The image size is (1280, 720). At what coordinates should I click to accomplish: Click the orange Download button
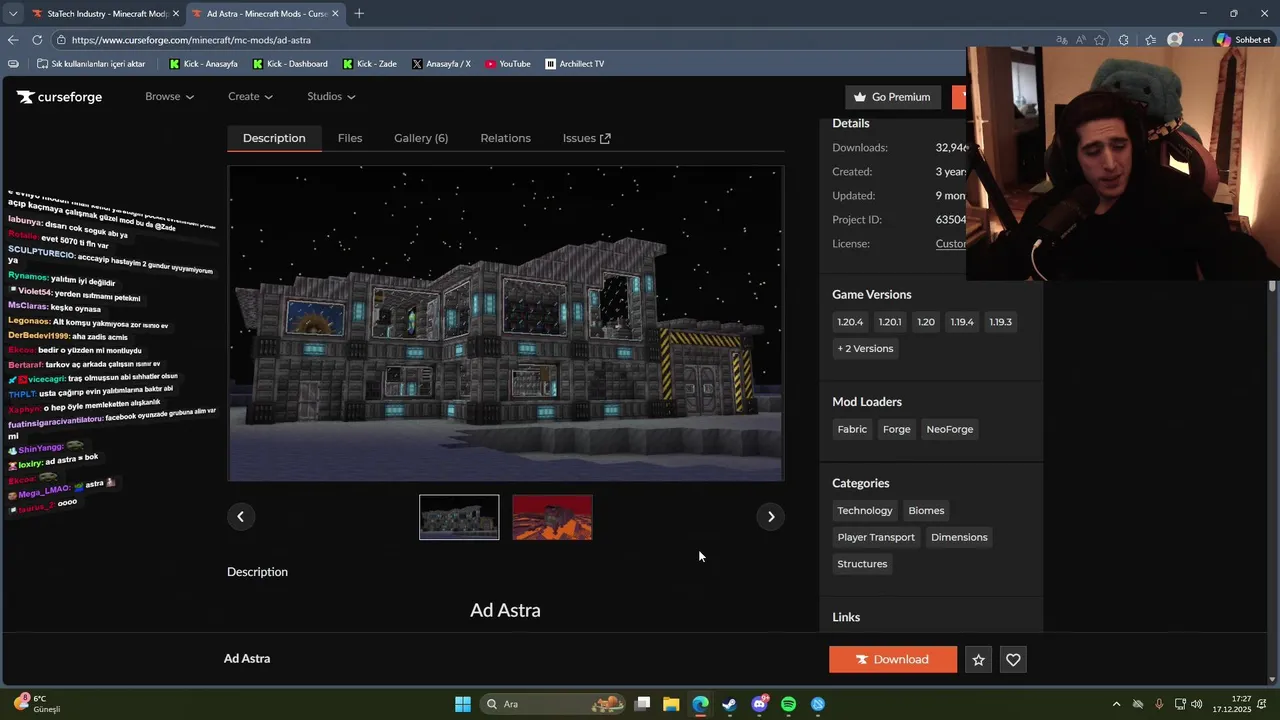[893, 660]
